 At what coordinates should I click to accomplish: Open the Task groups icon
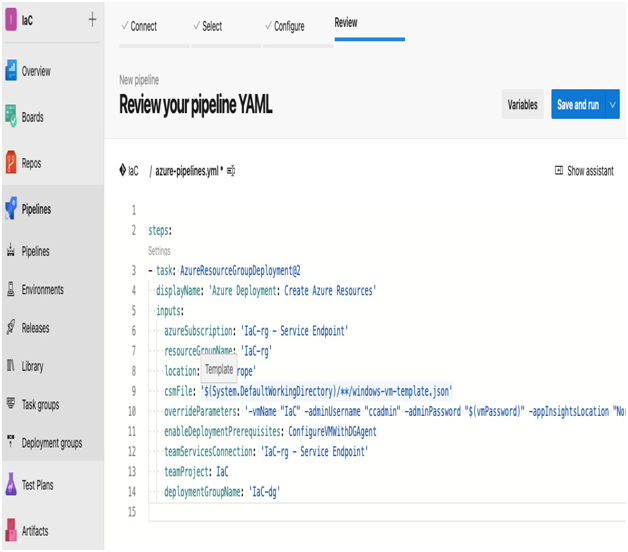coord(11,403)
